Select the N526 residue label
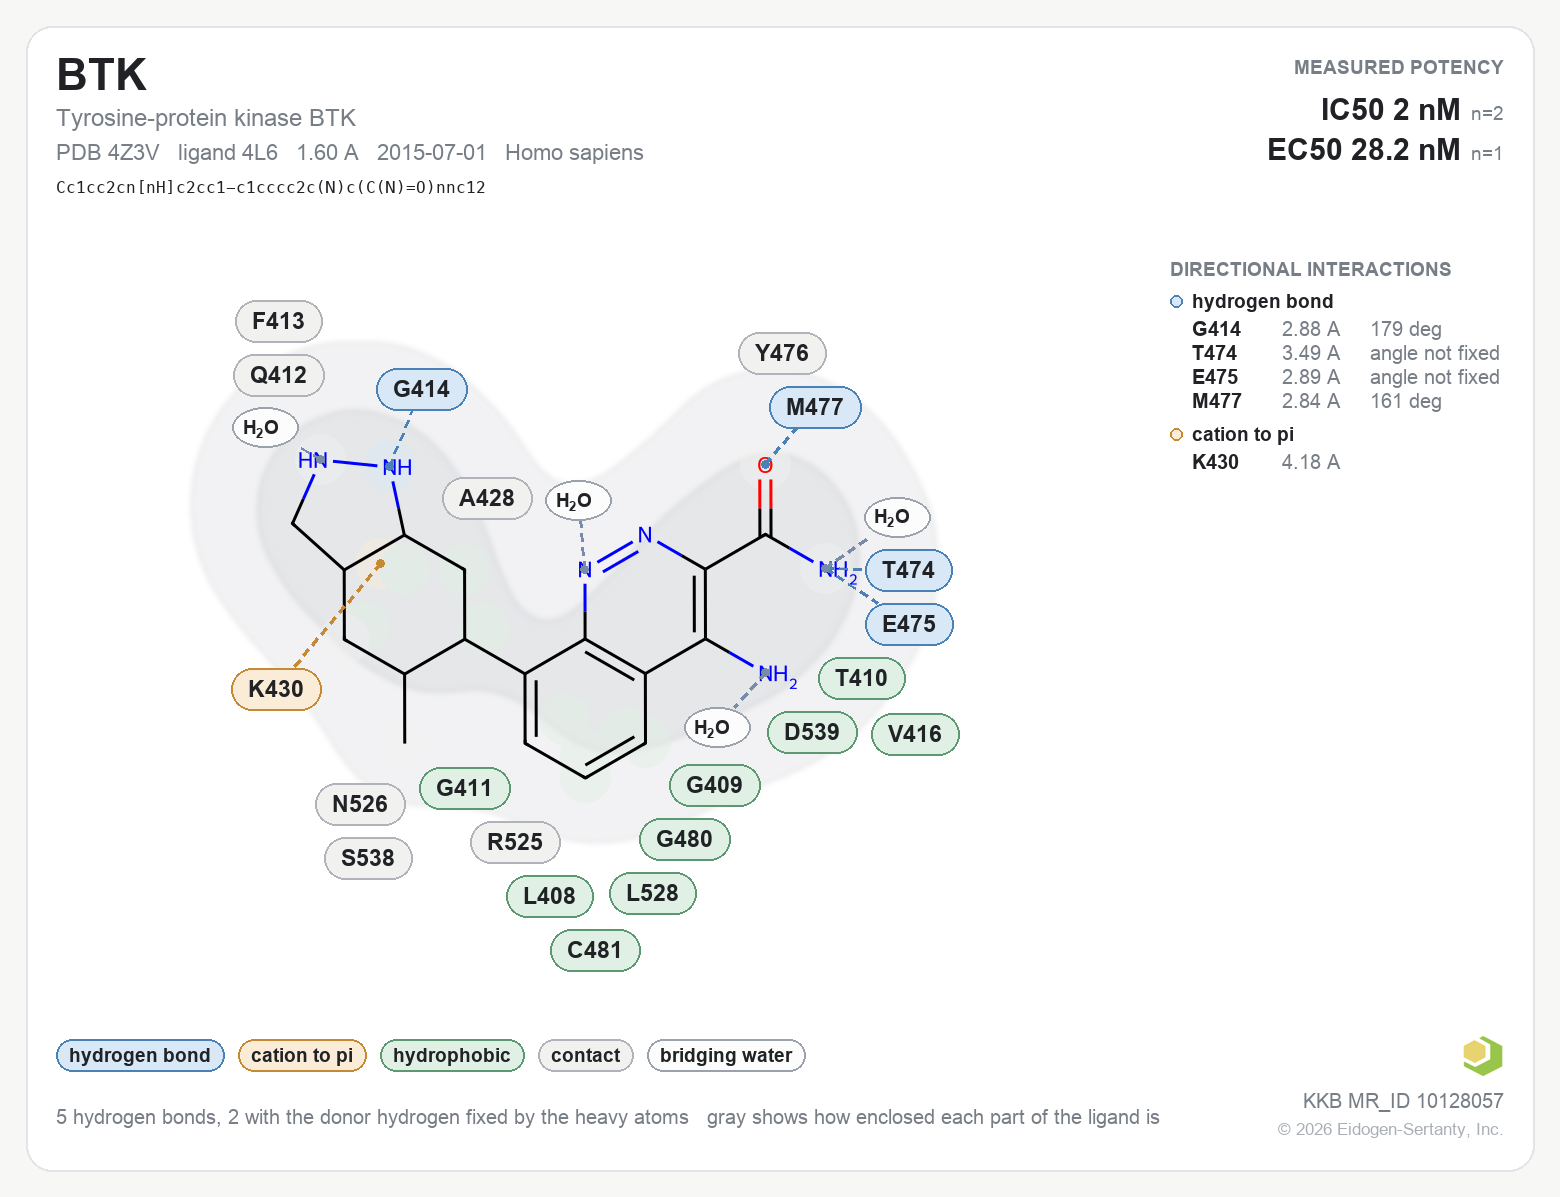1560x1197 pixels. tap(360, 804)
